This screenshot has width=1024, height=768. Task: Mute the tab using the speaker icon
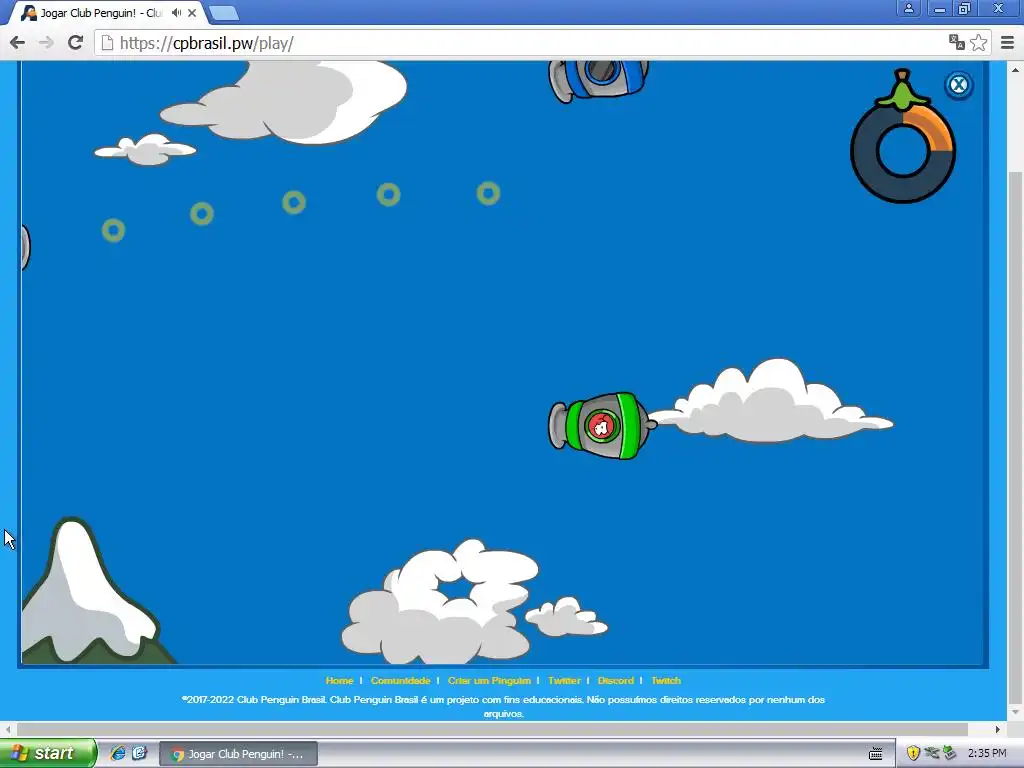point(176,12)
